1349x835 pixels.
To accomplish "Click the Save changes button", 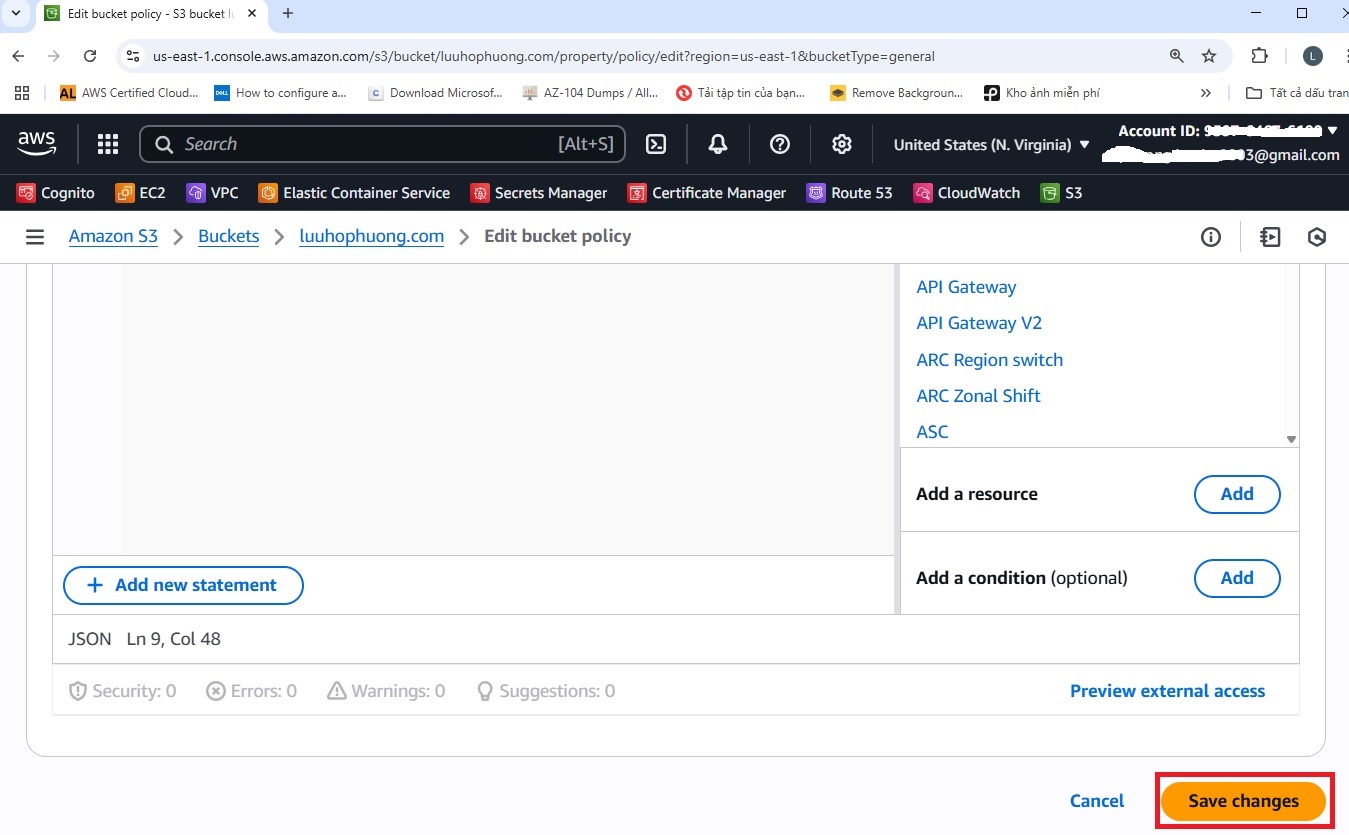I will tap(1243, 801).
